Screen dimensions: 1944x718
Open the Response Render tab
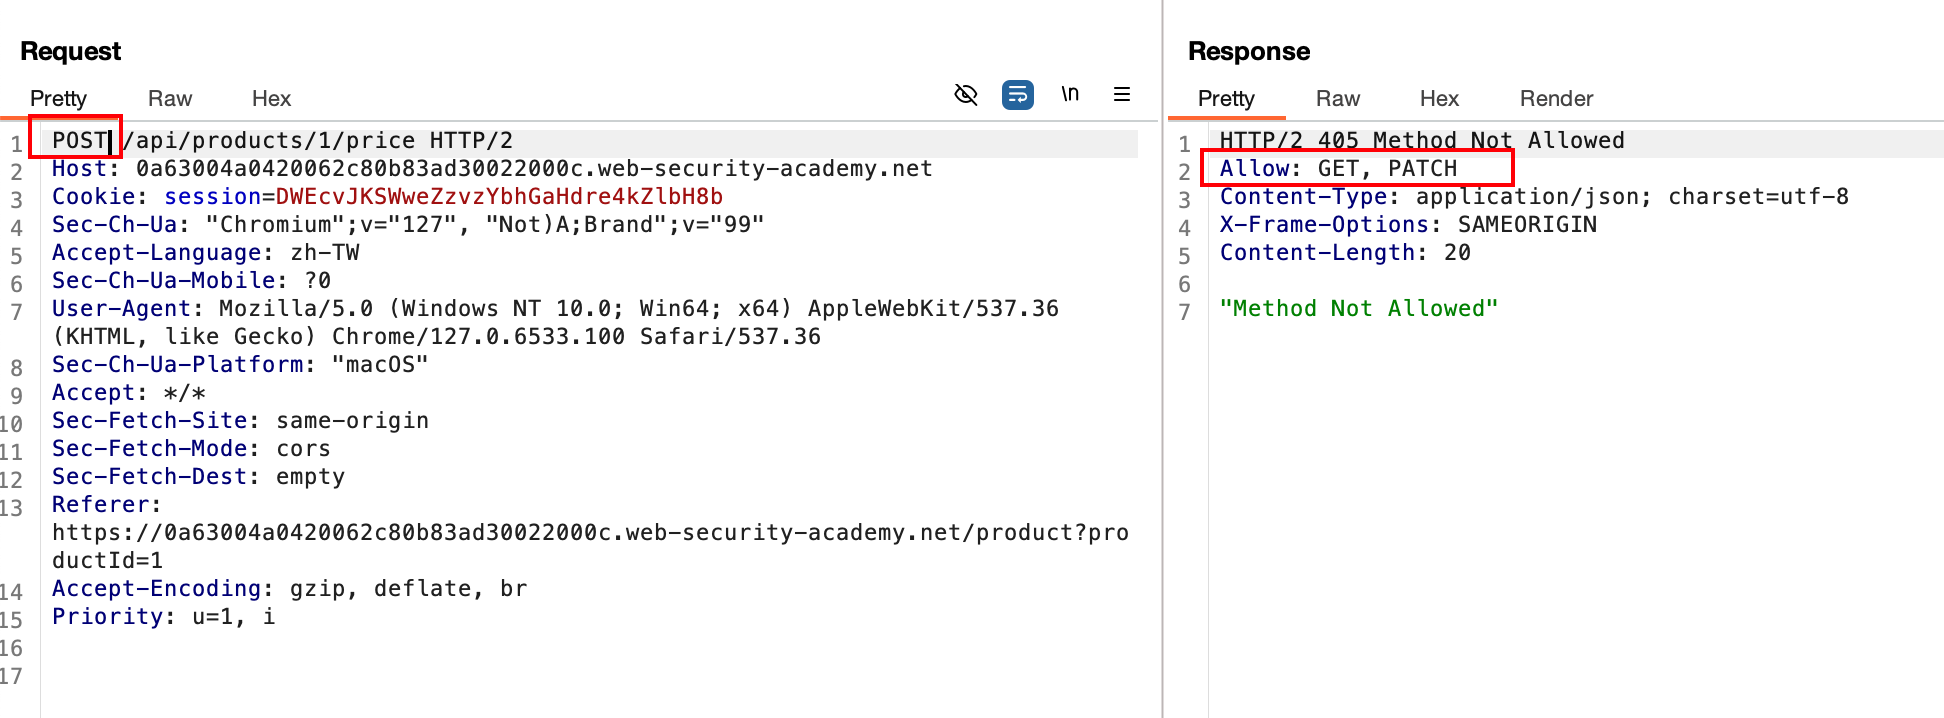point(1556,98)
